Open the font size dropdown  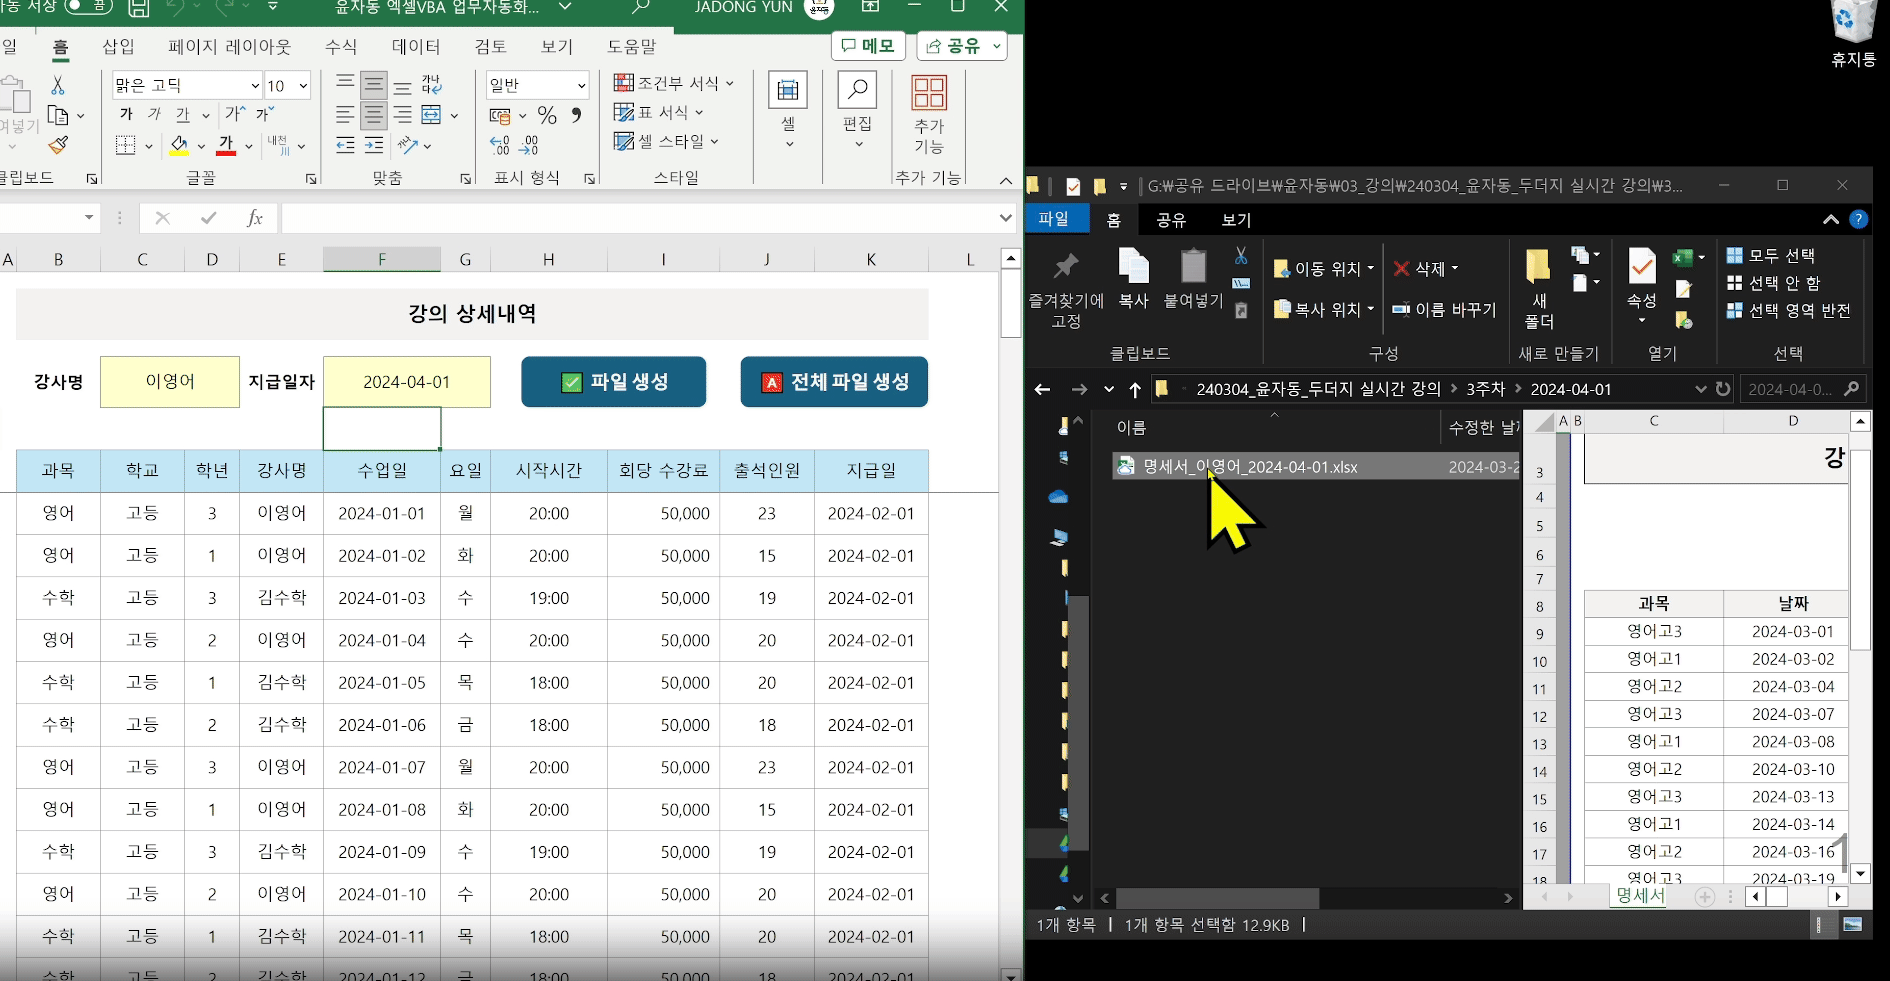[303, 86]
